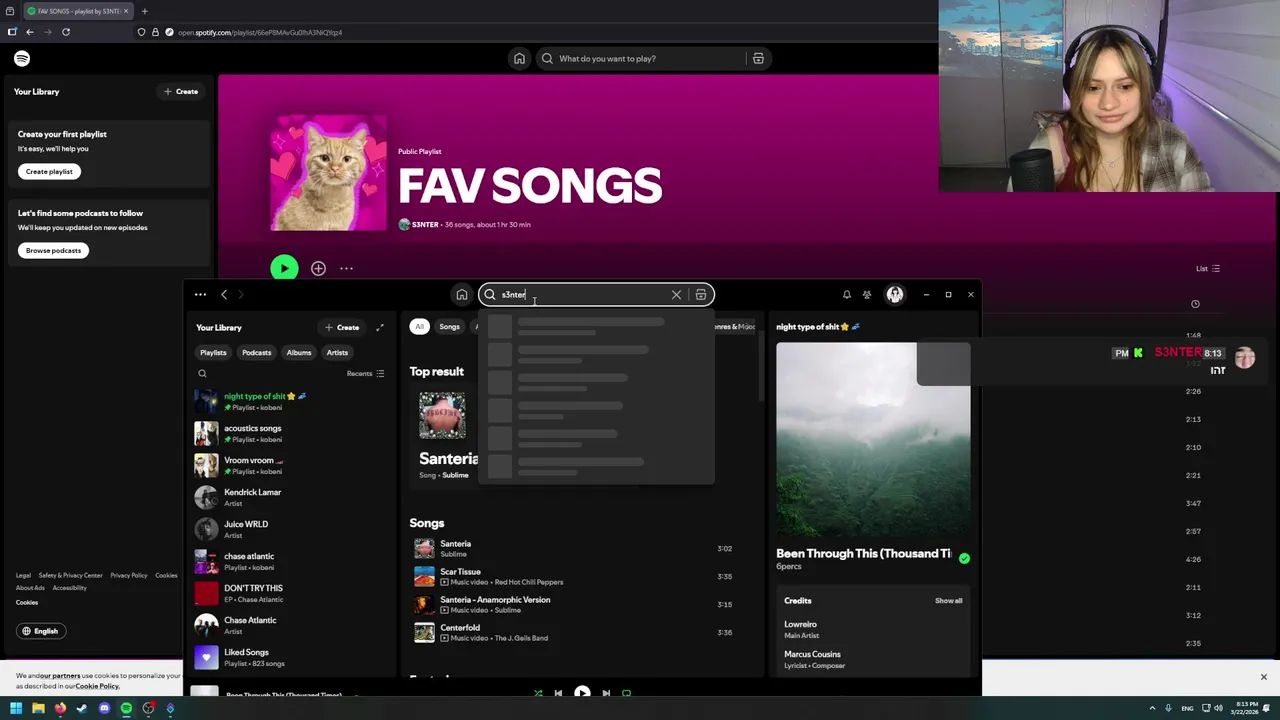
Task: Open 'acoustics songs' playlist
Action: point(292,433)
